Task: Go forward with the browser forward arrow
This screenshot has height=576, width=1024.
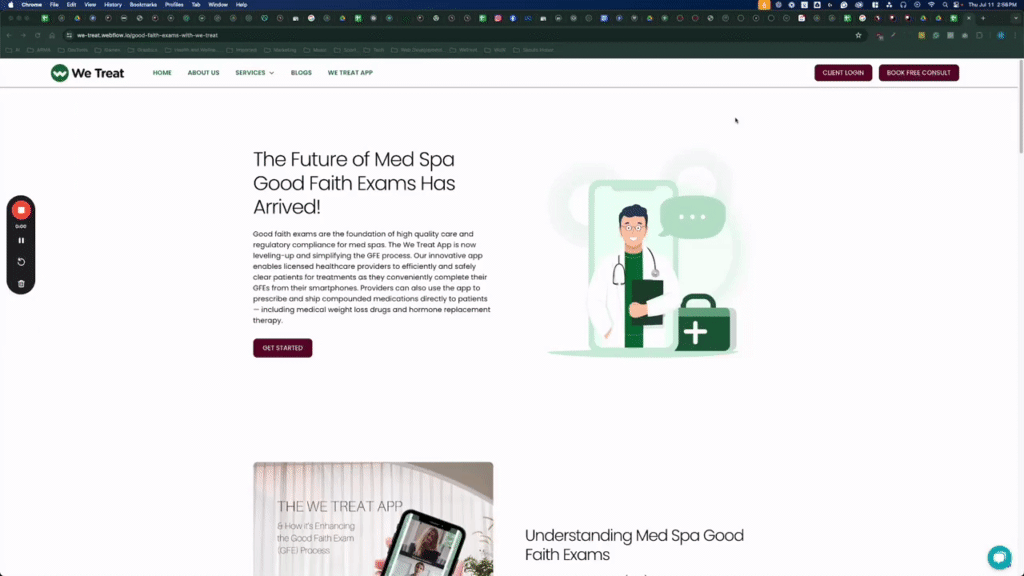Action: point(23,35)
